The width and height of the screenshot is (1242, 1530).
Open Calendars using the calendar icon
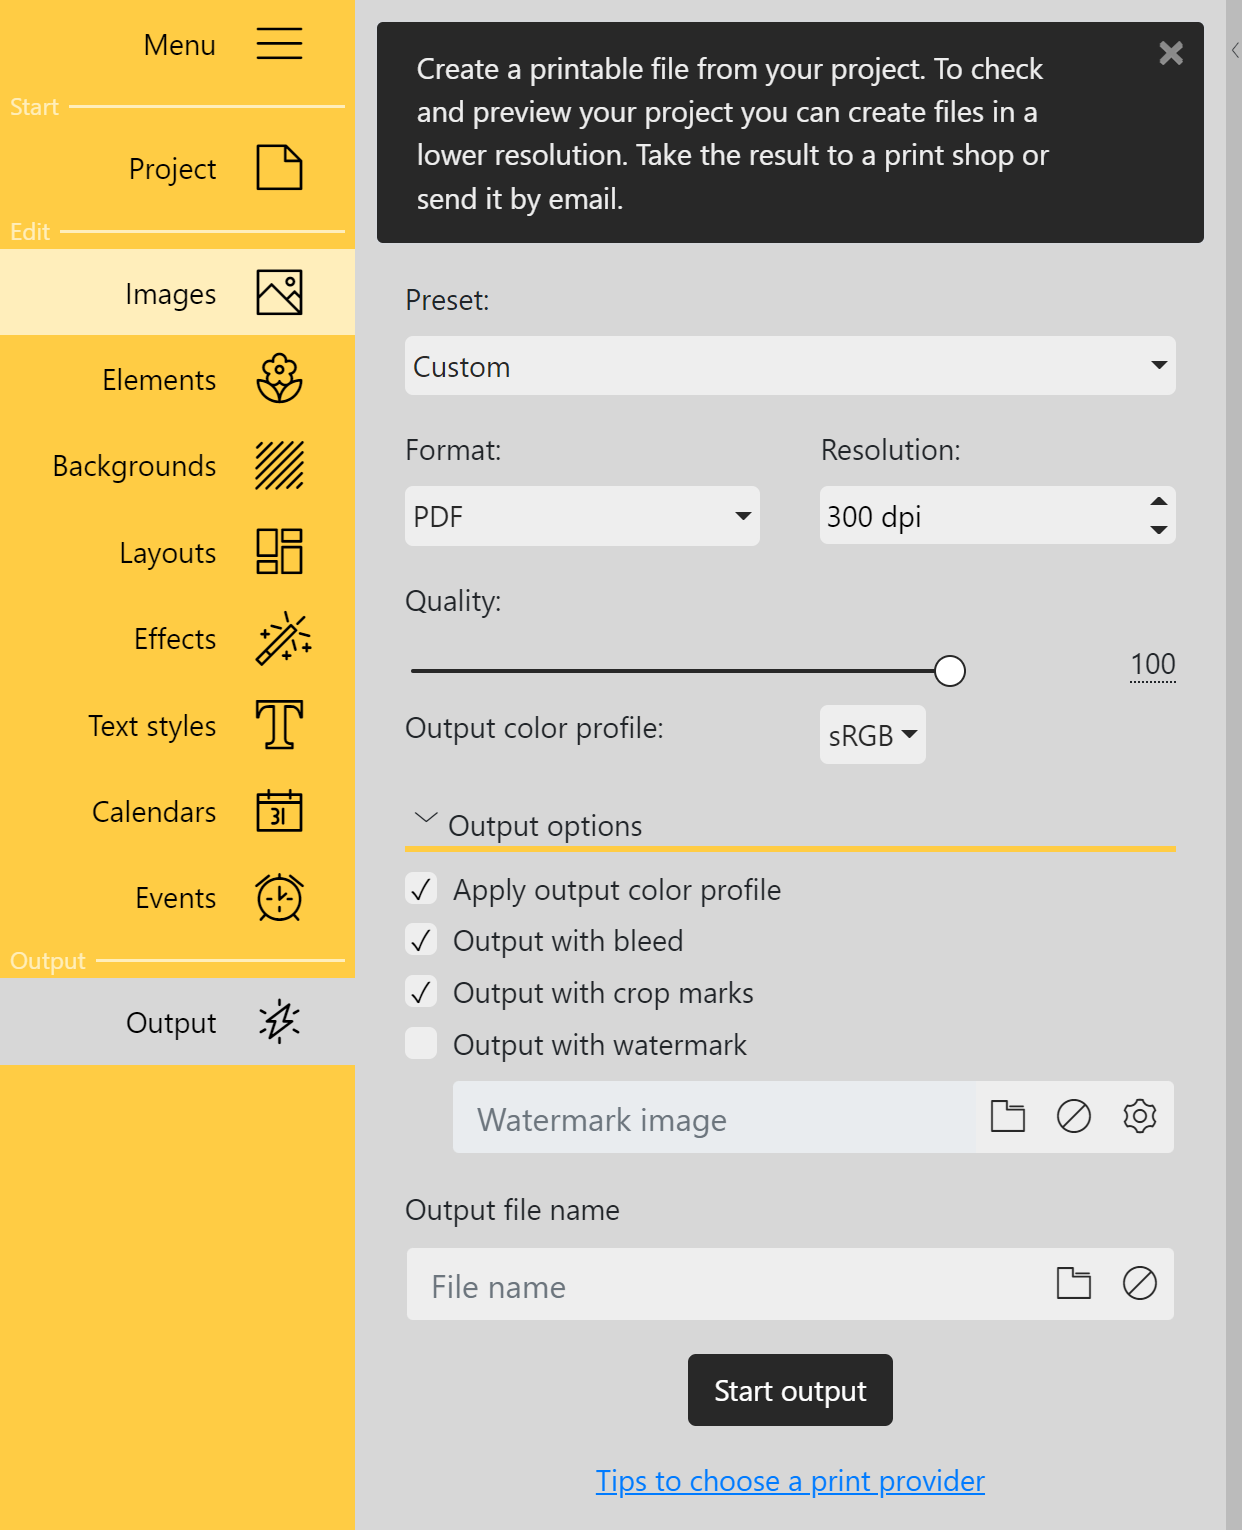(x=279, y=811)
